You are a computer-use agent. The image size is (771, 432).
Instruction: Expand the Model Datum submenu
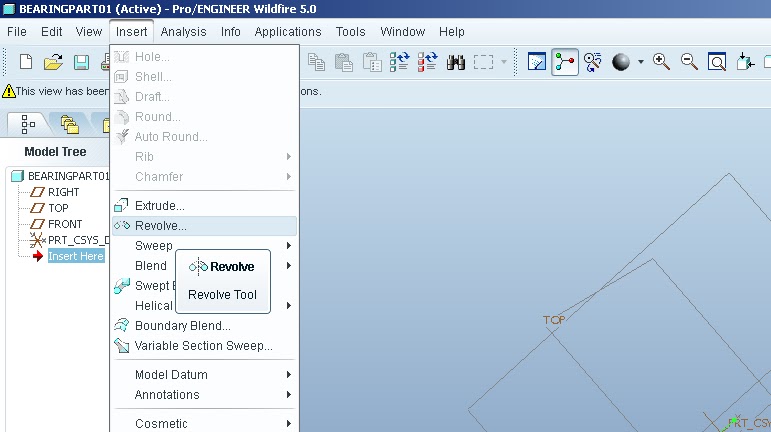204,374
